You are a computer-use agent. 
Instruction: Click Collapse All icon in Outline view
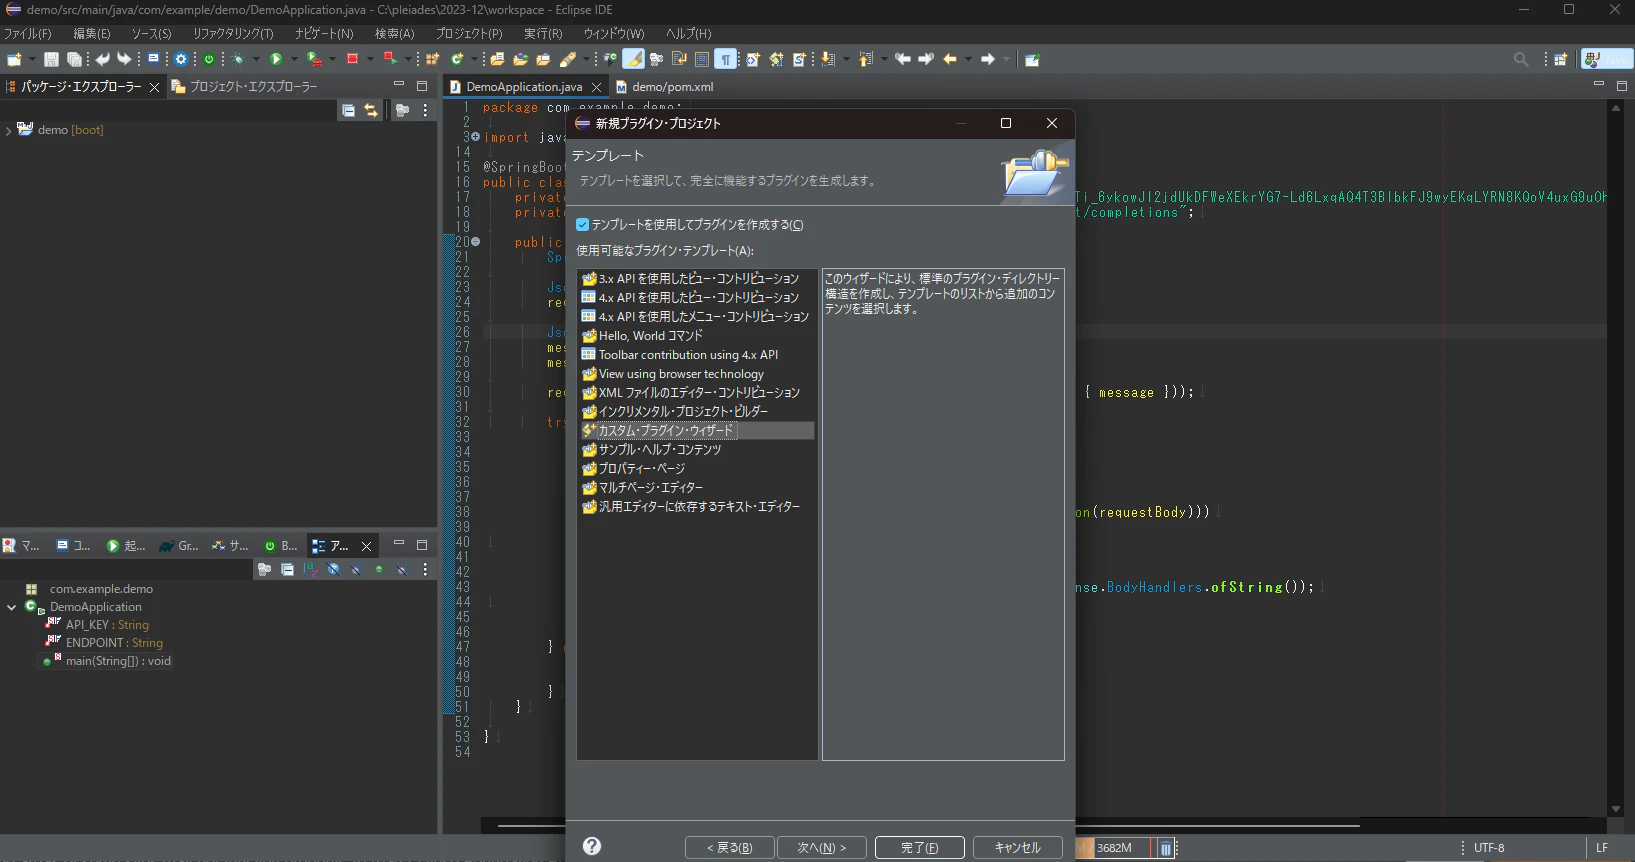[287, 570]
